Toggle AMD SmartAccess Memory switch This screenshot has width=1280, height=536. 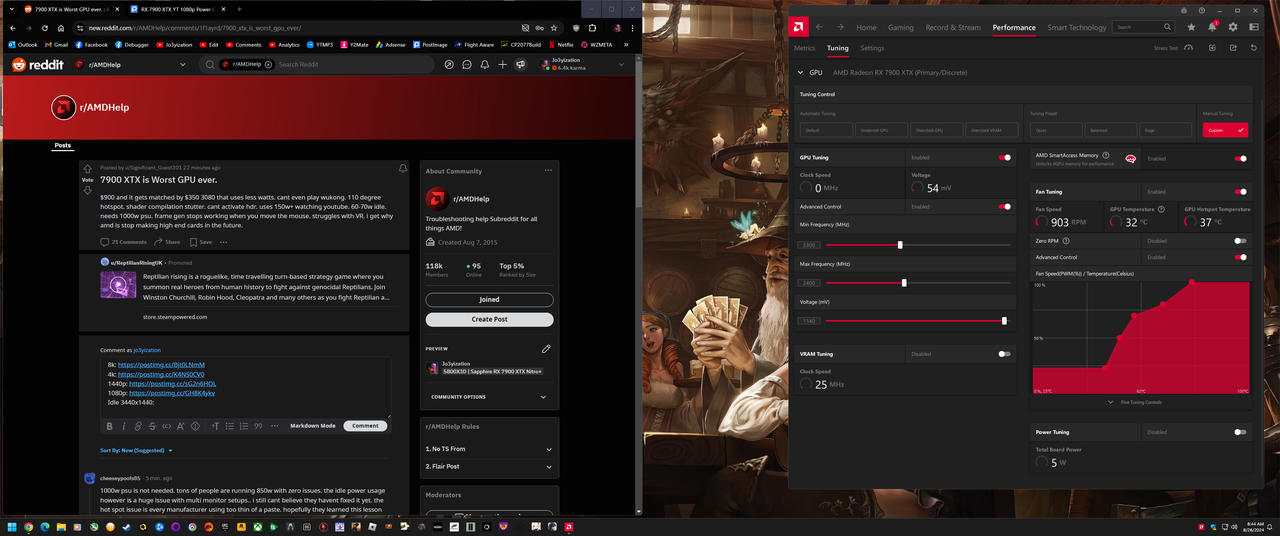[1240, 158]
